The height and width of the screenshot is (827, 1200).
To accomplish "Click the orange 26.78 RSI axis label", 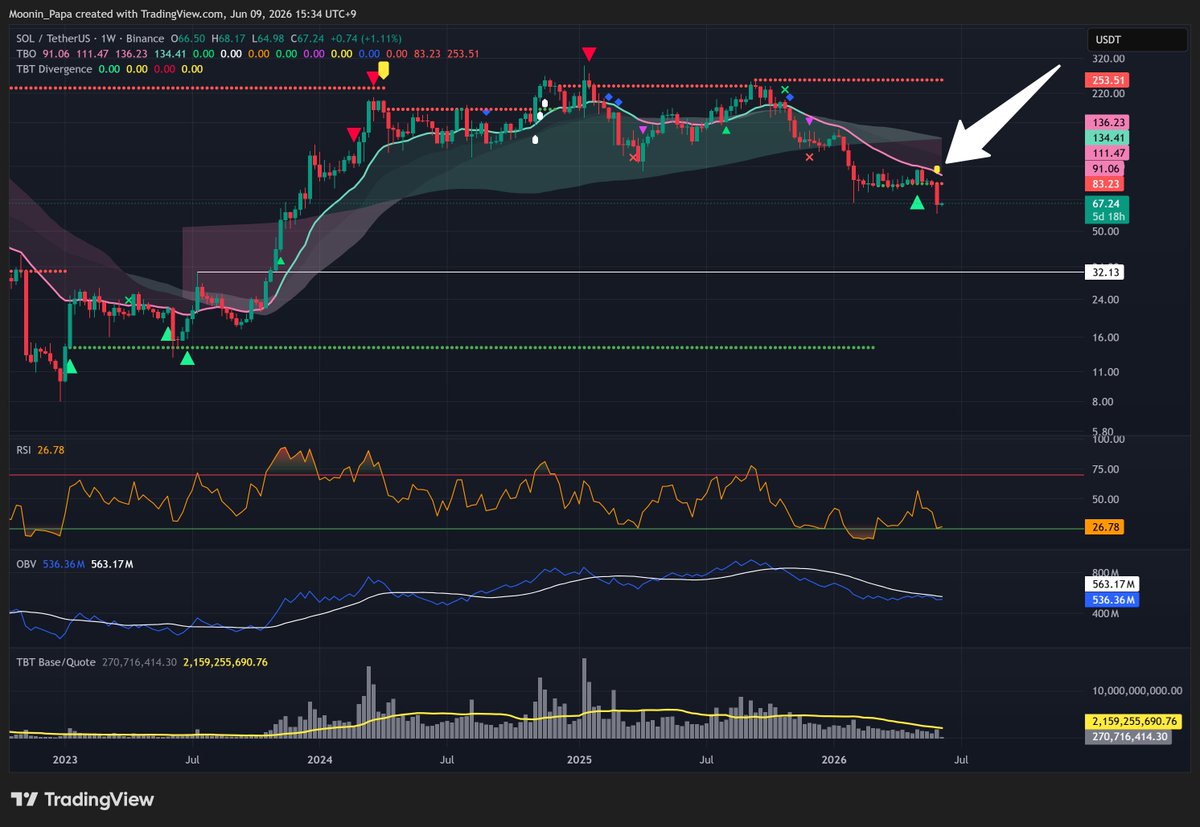I will tap(1103, 528).
